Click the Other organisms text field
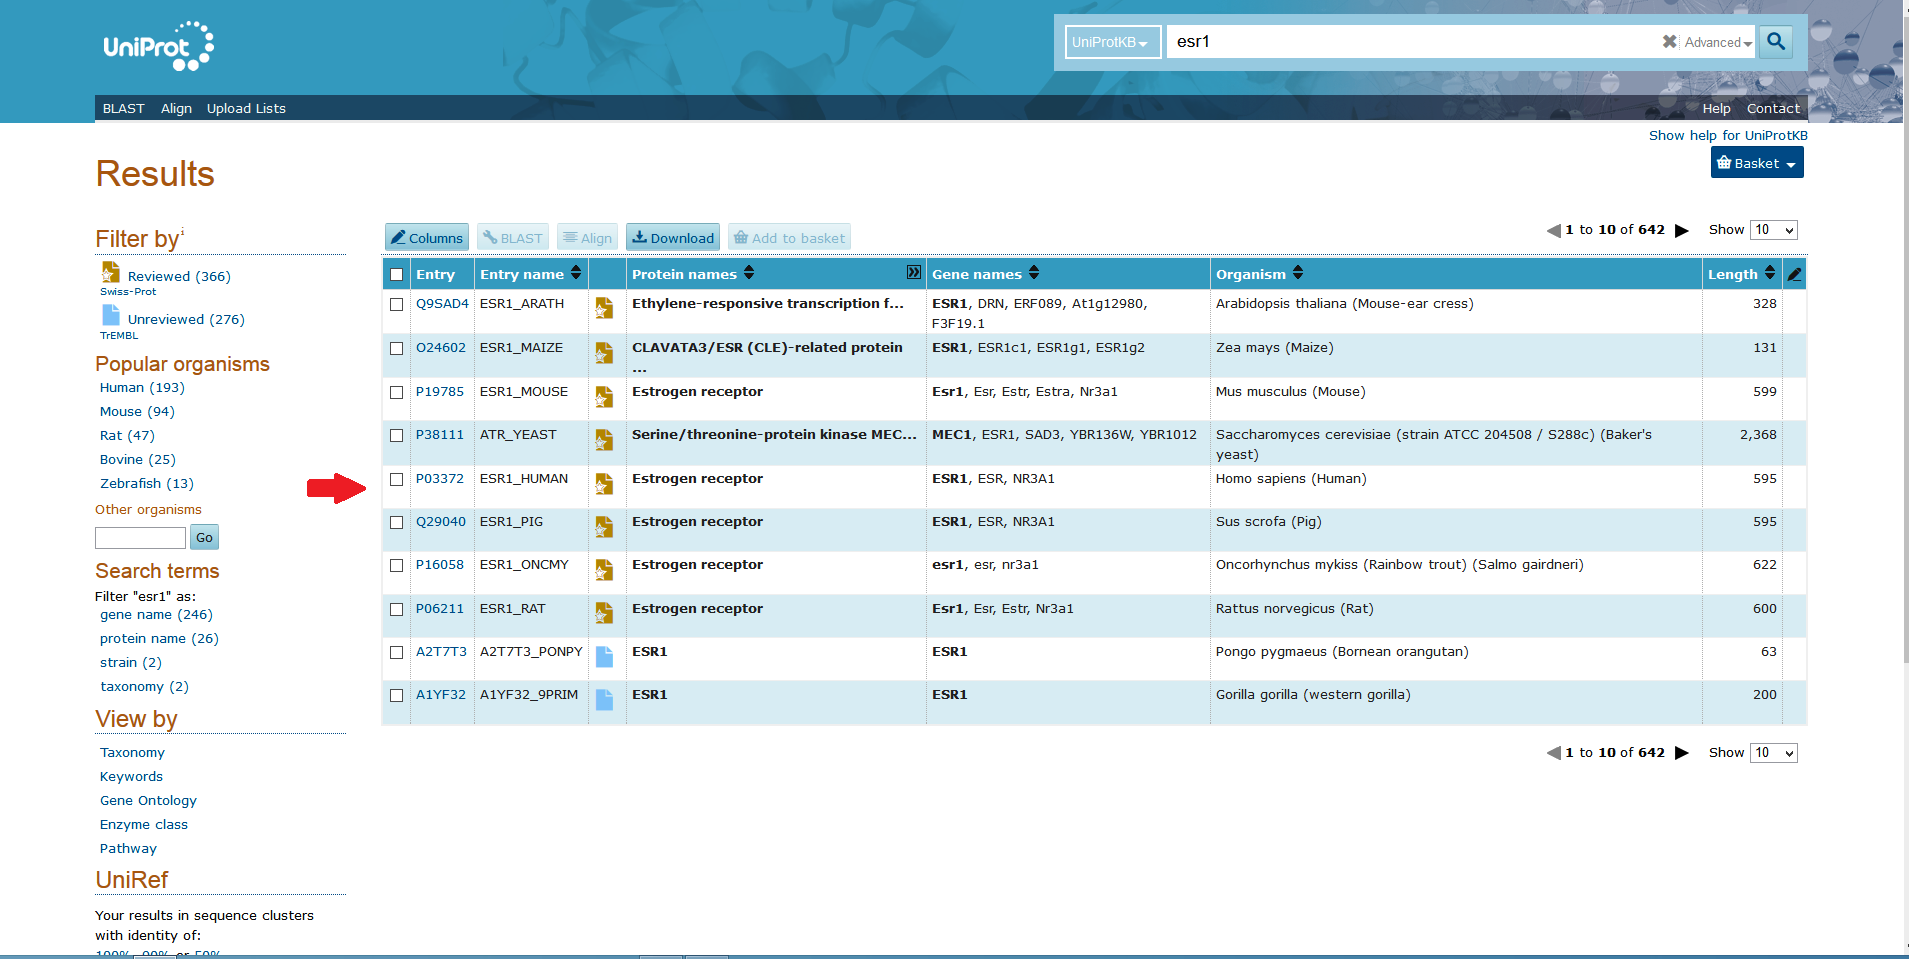The width and height of the screenshot is (1909, 959). point(140,538)
